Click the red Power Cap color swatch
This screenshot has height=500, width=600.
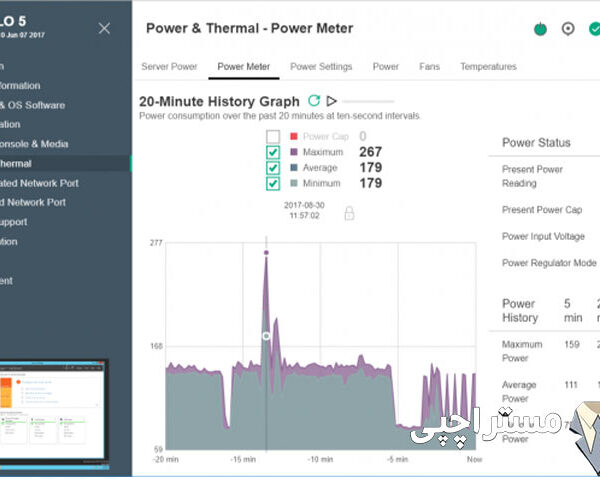point(294,136)
